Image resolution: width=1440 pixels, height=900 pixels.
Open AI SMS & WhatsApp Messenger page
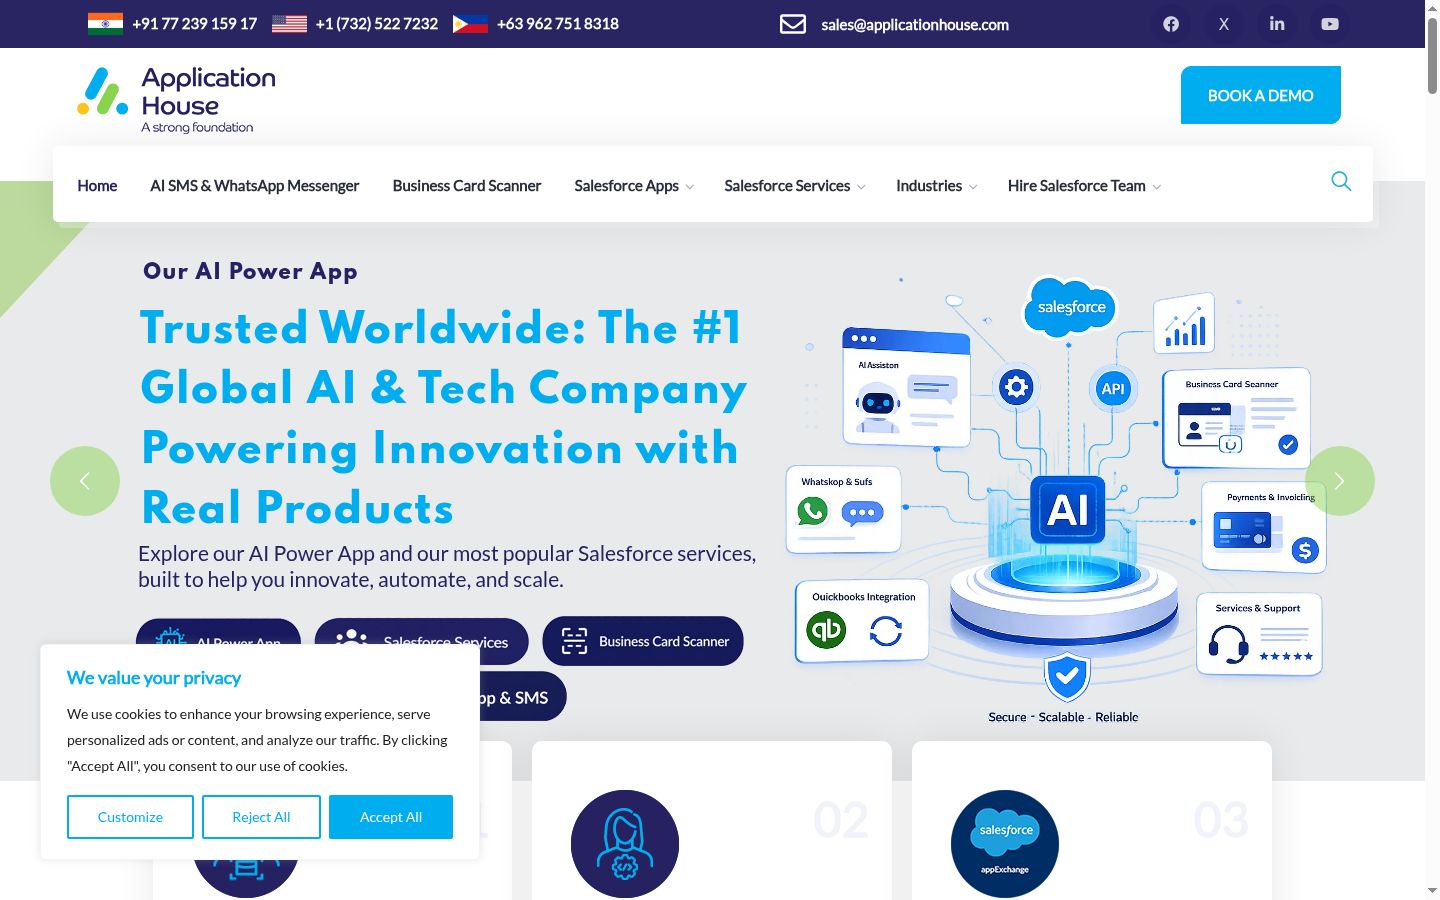tap(254, 186)
